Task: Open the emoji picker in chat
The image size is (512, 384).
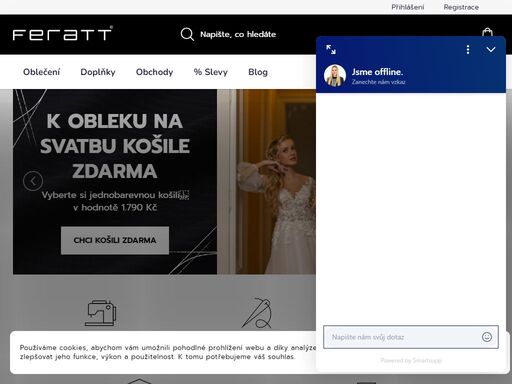Action: pyautogui.click(x=487, y=337)
